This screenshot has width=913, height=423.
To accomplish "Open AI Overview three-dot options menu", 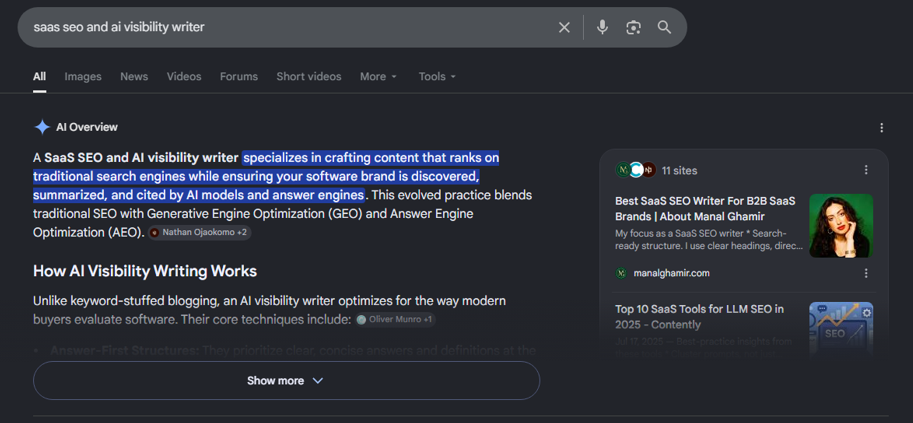I will click(882, 128).
